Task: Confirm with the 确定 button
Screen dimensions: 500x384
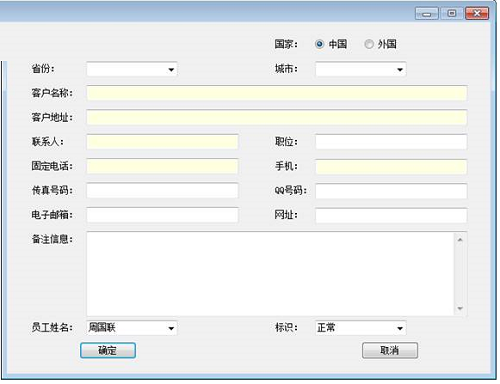Action: [x=108, y=351]
